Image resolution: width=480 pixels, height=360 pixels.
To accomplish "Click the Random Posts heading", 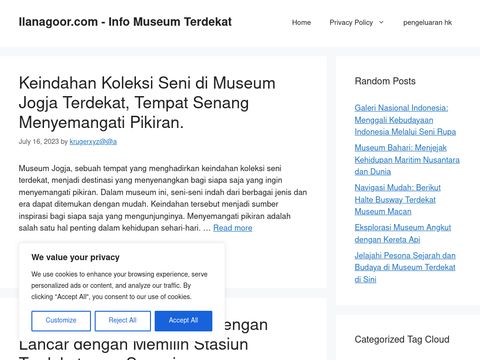I will pyautogui.click(x=385, y=81).
